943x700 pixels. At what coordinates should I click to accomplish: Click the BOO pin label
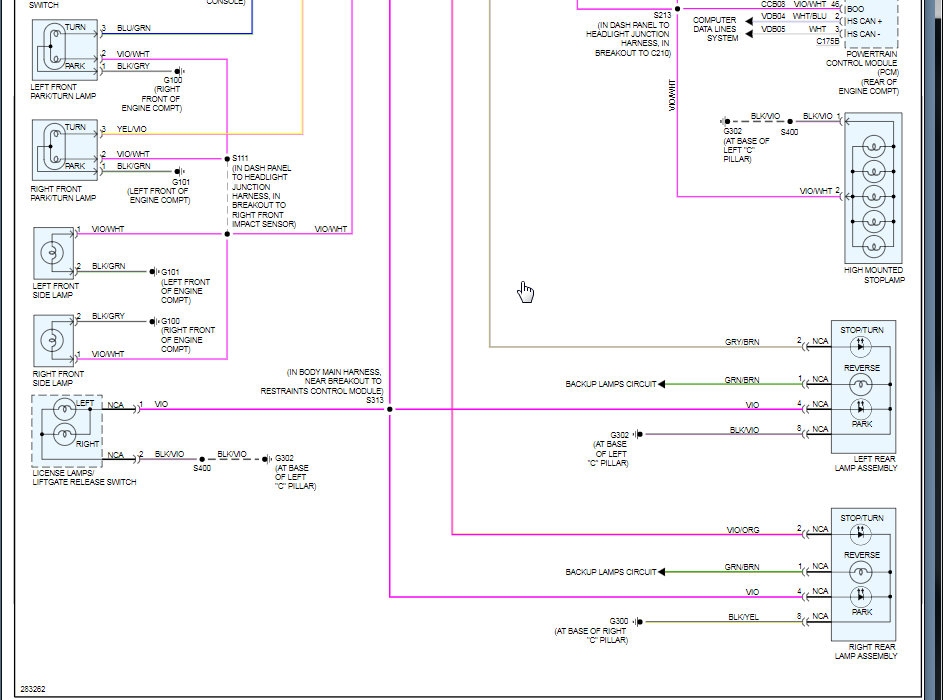pyautogui.click(x=856, y=9)
